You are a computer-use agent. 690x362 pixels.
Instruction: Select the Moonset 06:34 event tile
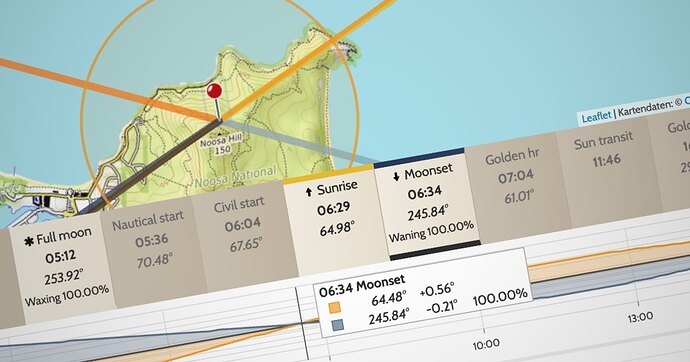427,203
